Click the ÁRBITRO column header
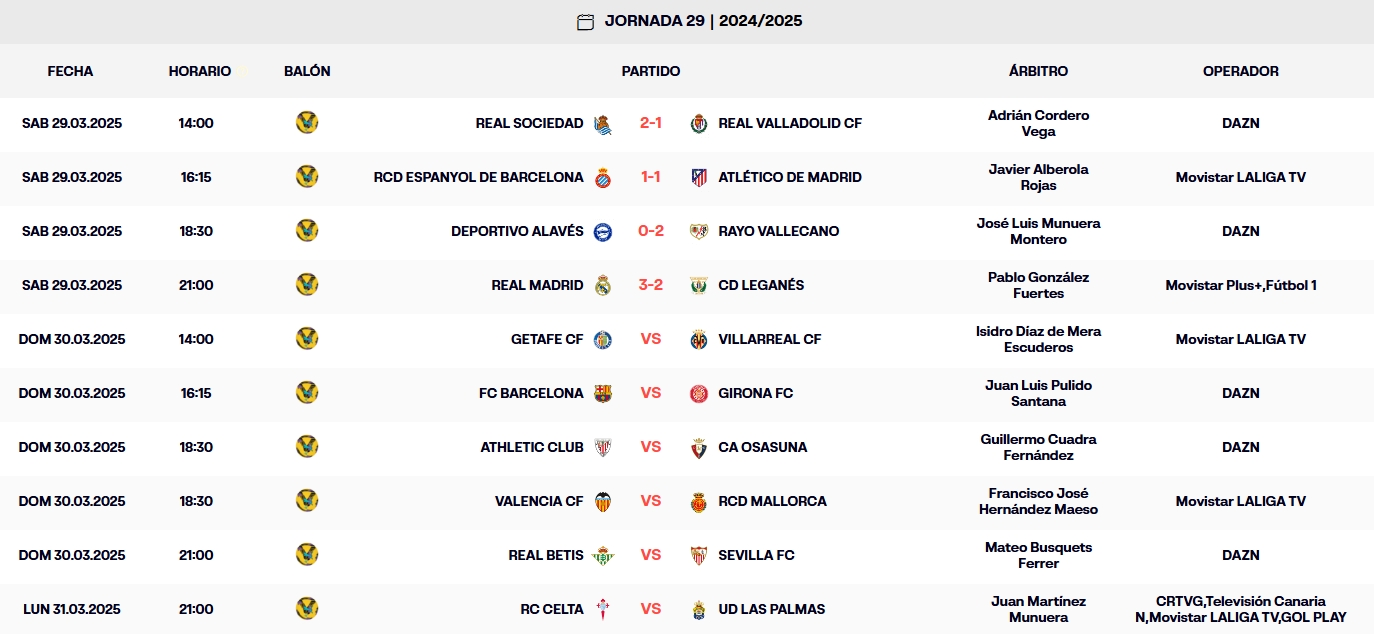The width and height of the screenshot is (1374, 634). (1039, 71)
